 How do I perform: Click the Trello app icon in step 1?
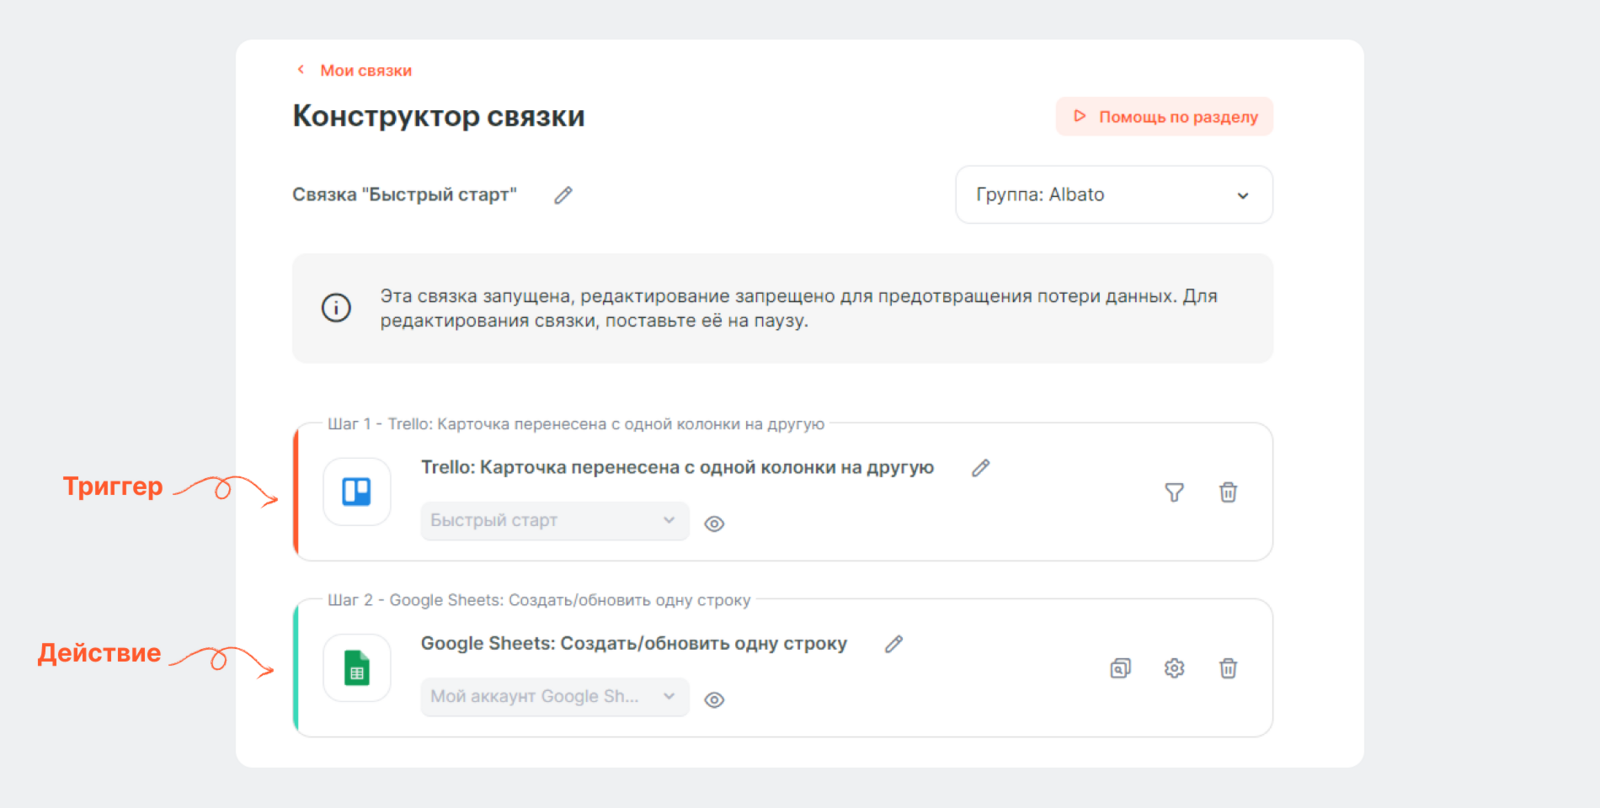pyautogui.click(x=357, y=492)
